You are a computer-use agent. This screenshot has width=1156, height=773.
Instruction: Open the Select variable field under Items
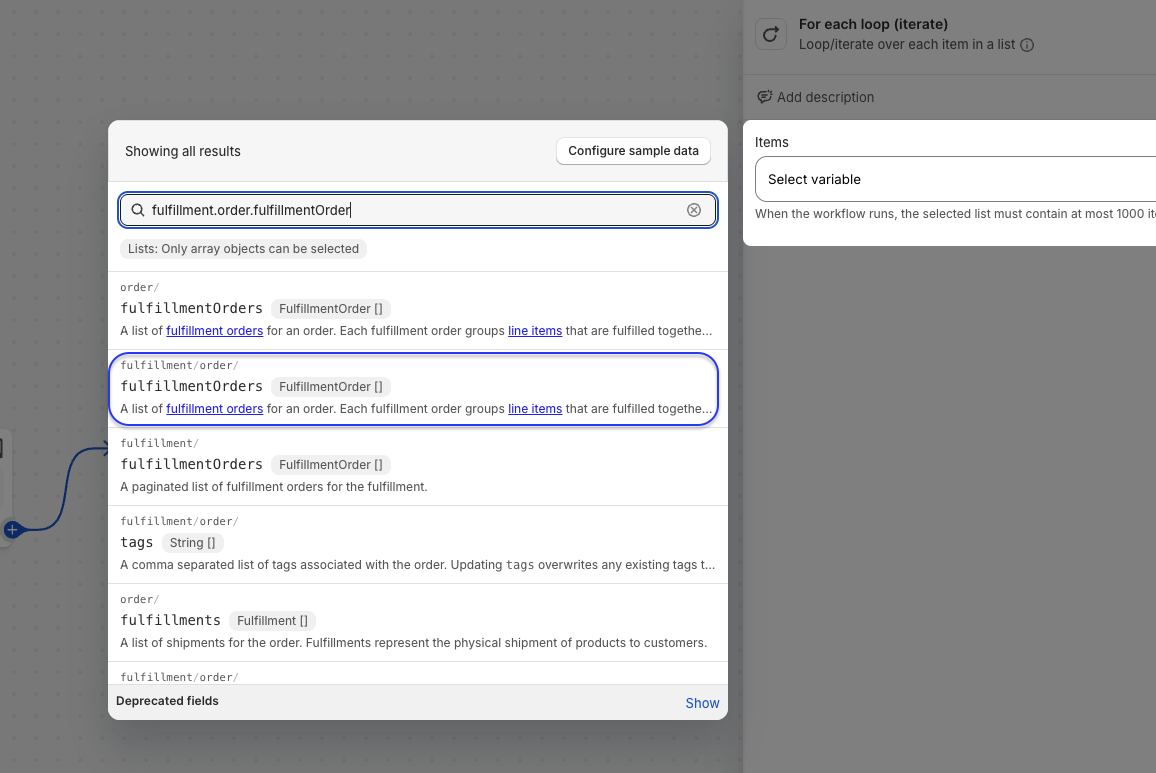tap(955, 179)
